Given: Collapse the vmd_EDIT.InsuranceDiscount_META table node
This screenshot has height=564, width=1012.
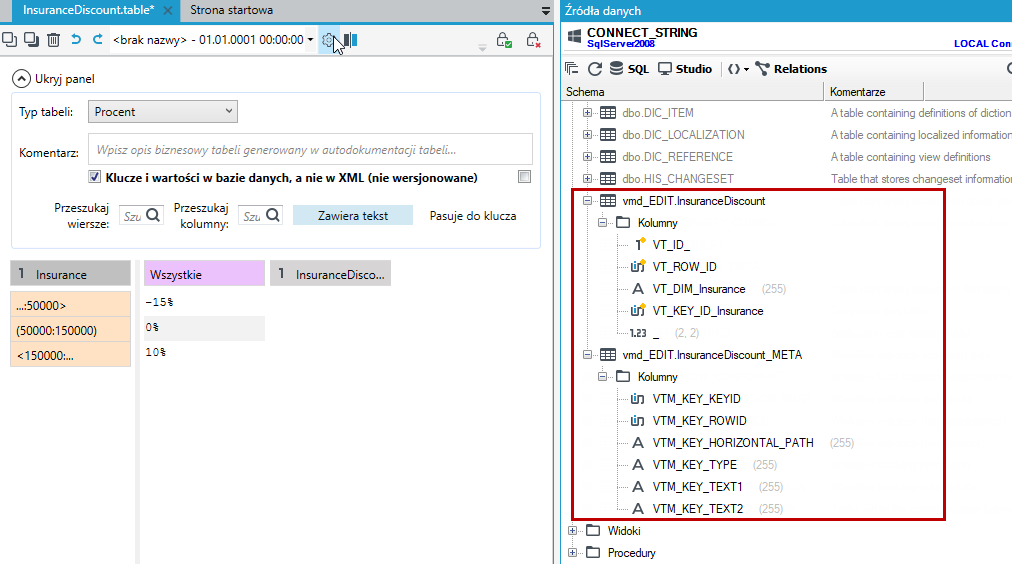Looking at the screenshot, I should point(587,355).
